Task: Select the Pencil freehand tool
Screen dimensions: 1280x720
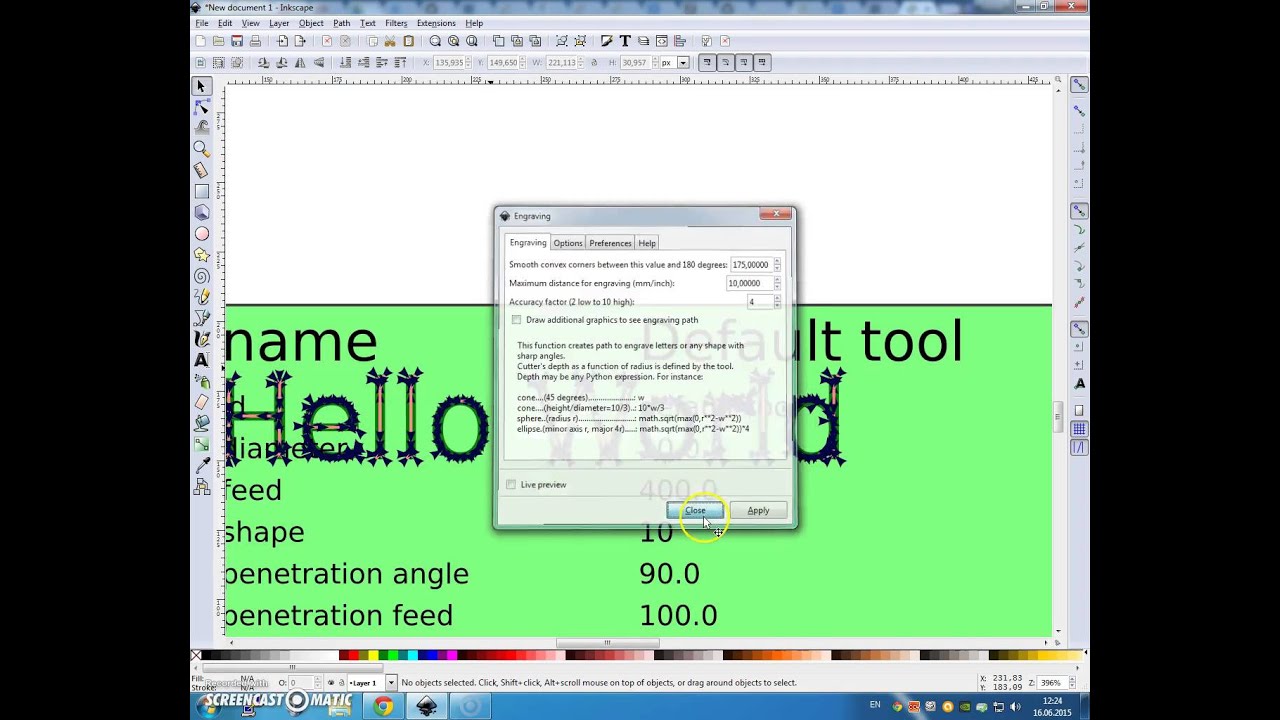Action: 201,296
